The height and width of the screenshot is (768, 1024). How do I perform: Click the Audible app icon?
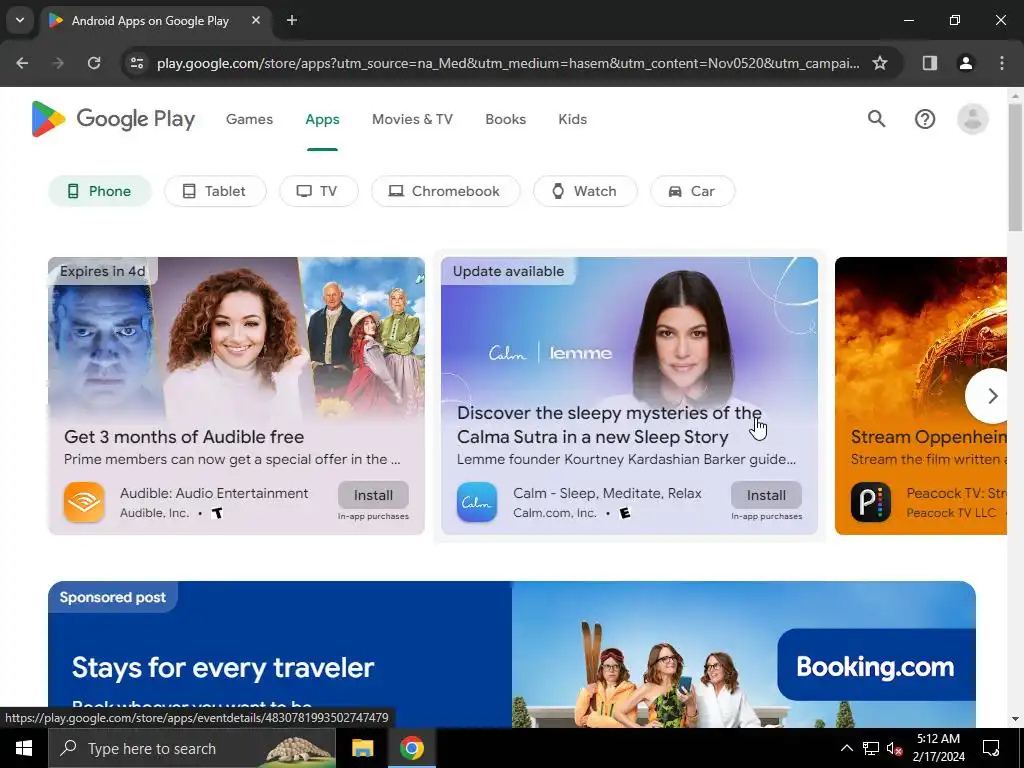(x=84, y=502)
